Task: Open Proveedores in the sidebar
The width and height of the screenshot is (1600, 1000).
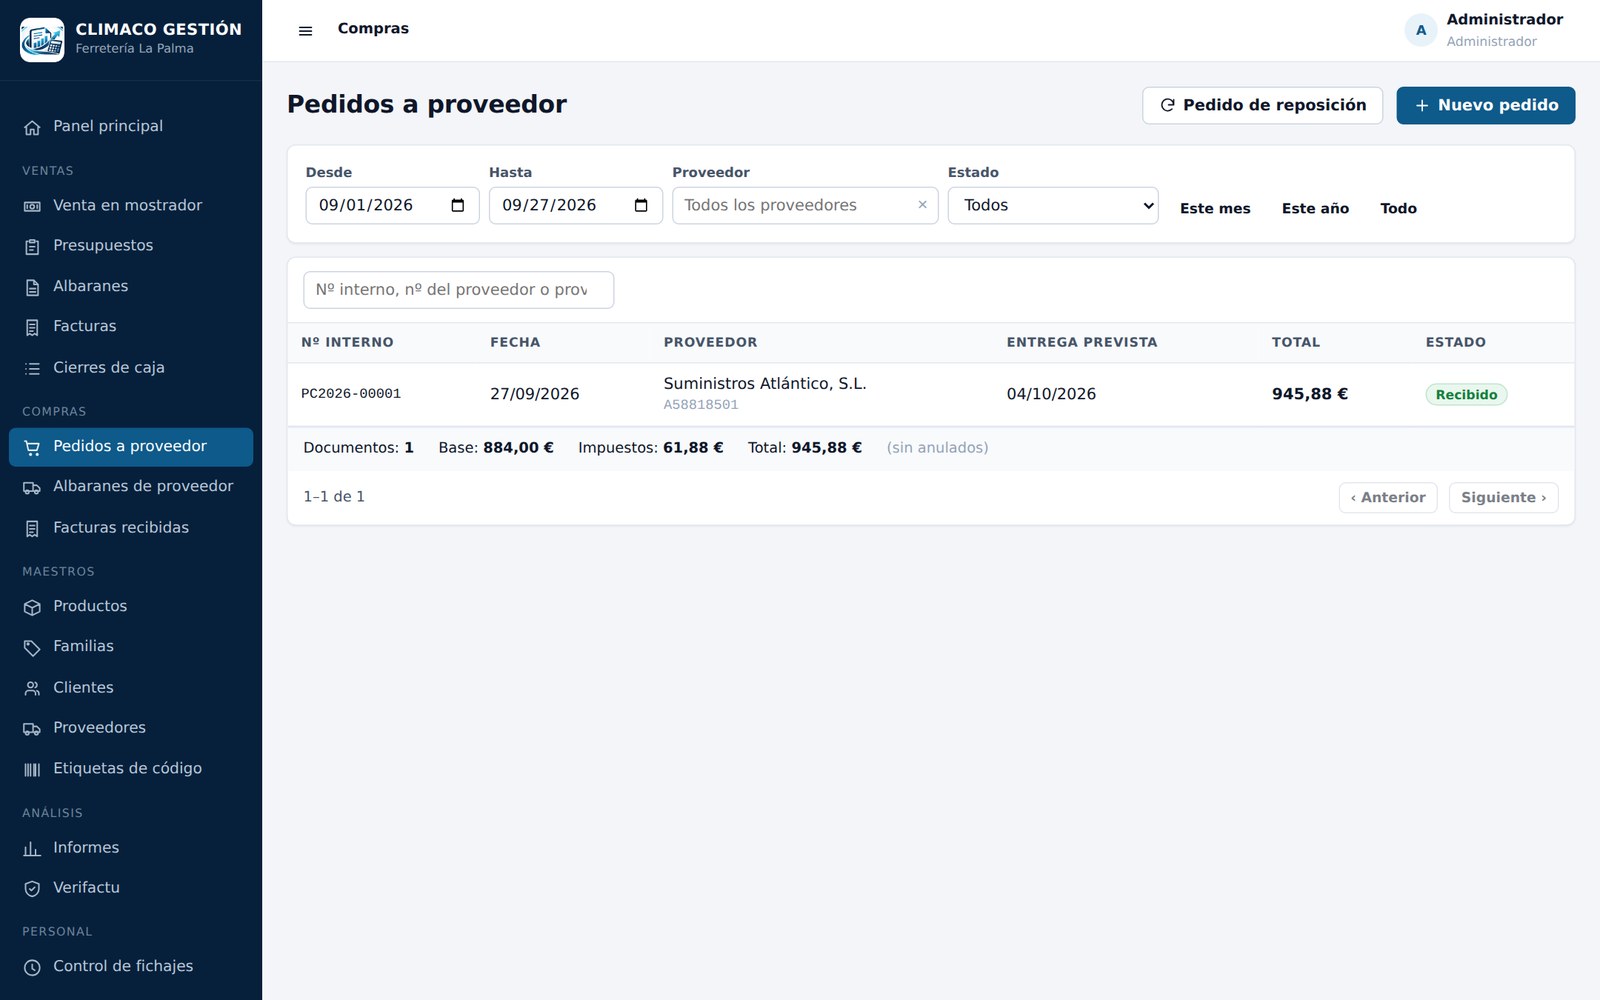Action: [x=131, y=727]
